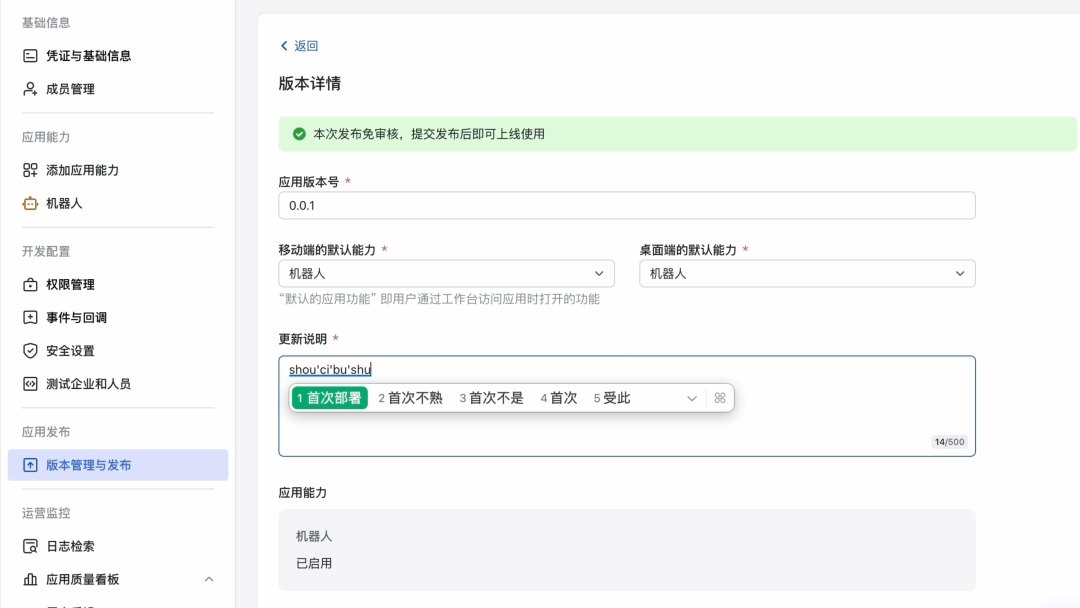The image size is (1080, 608).
Task: Click the 本次发布免审核 notice text
Action: tap(428, 134)
